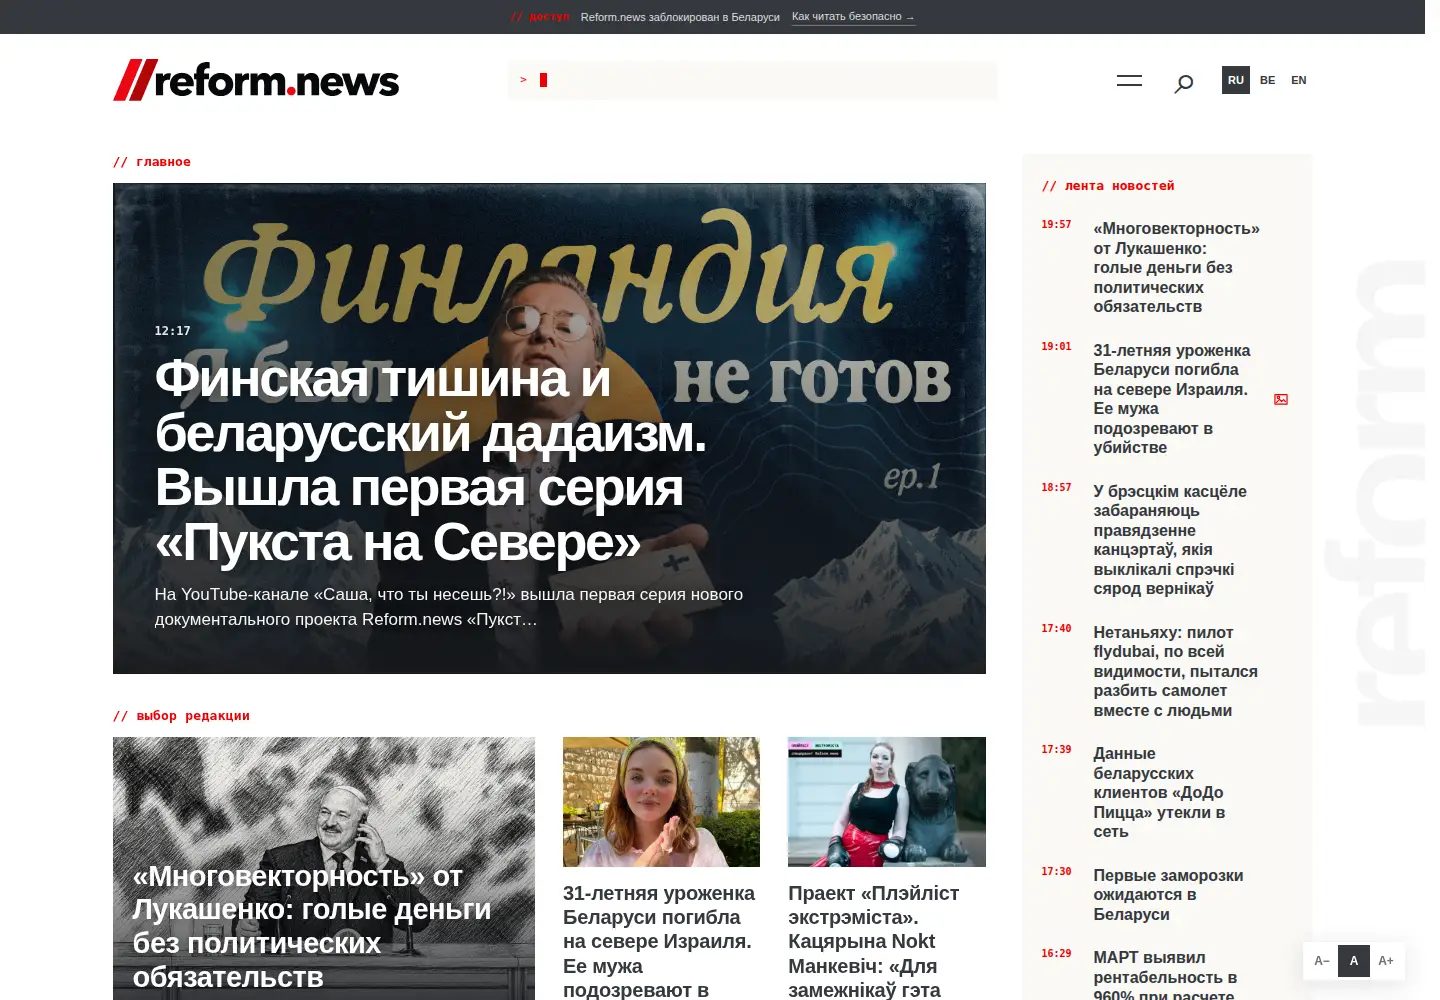Click the red «доступ» label in top bar
1440x1000 pixels.
(x=540, y=17)
